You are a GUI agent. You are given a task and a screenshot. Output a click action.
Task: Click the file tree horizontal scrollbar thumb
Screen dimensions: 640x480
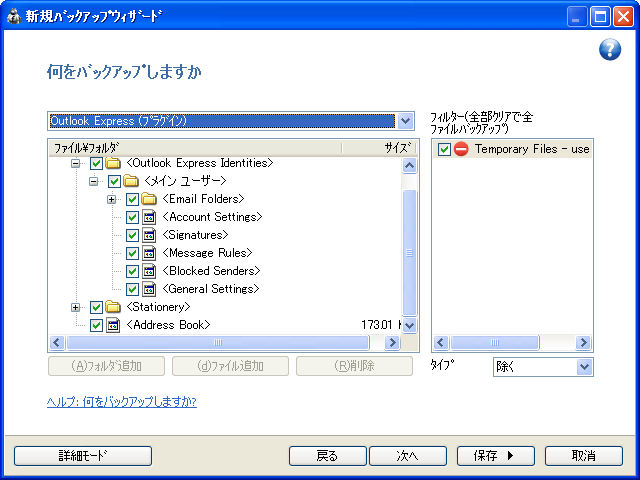tap(218, 342)
